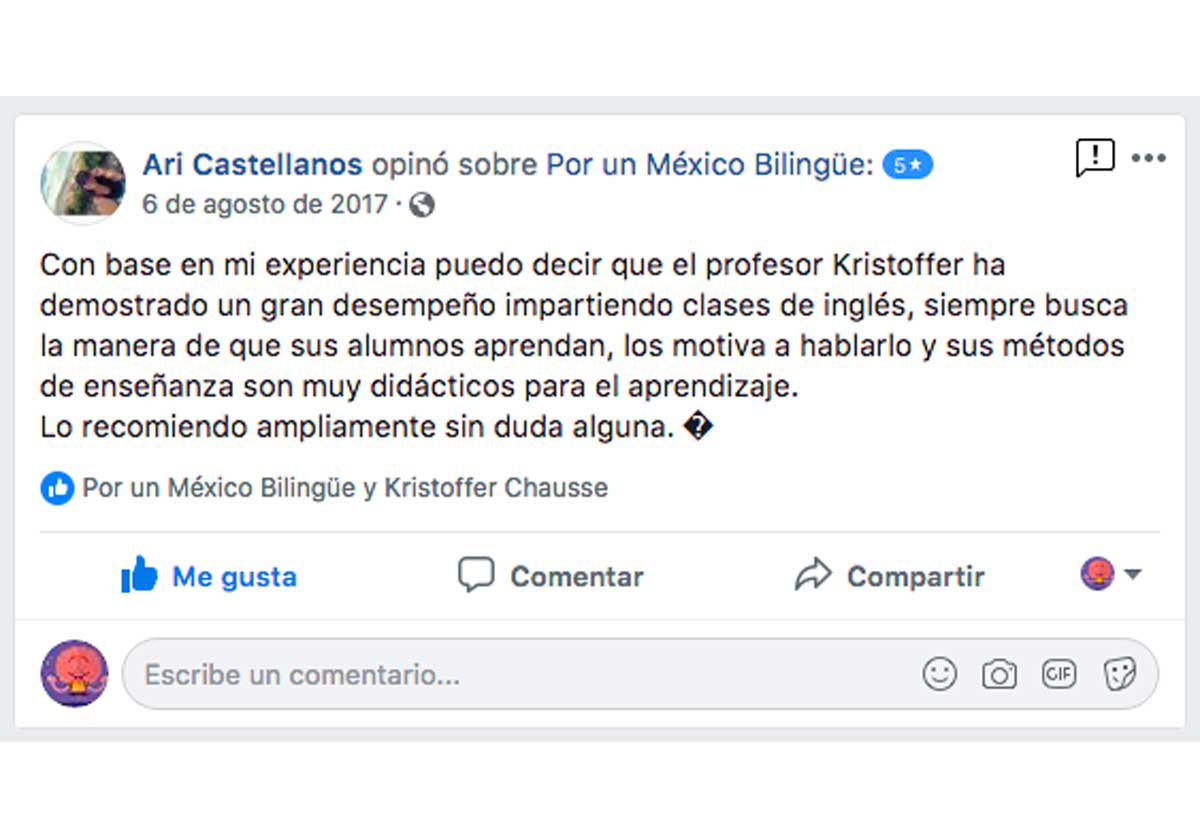
Task: Open Por un México Bilingüe page link
Action: [709, 164]
